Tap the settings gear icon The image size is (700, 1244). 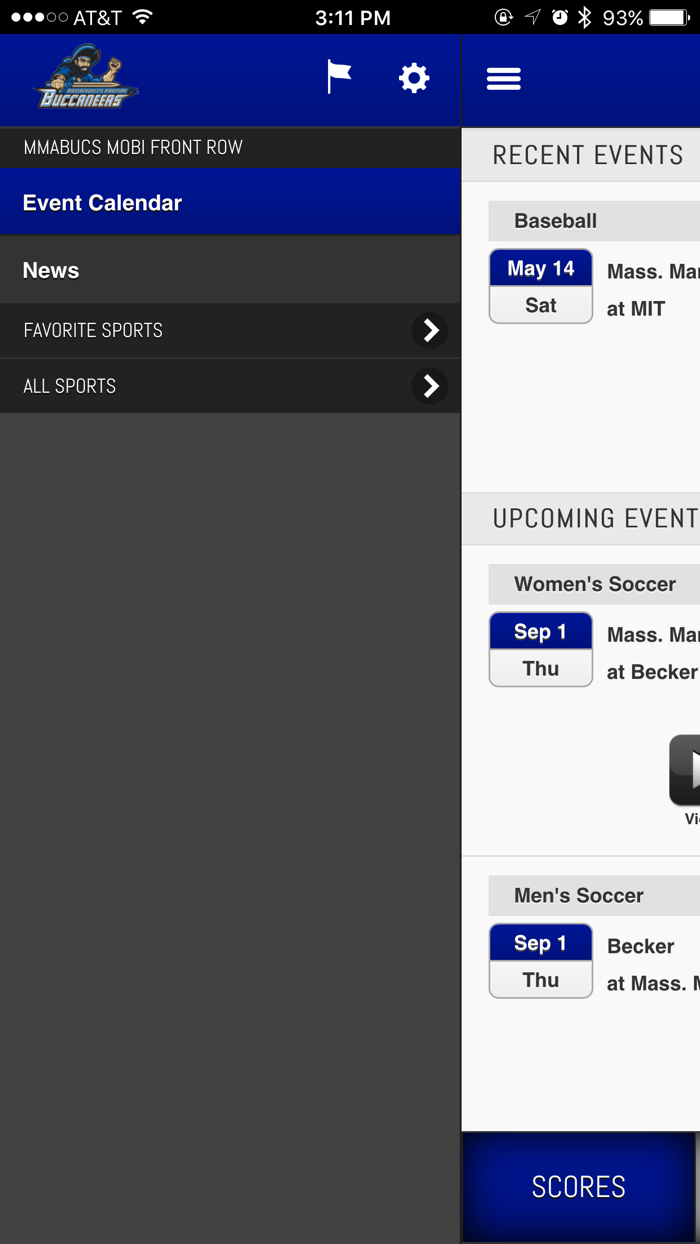click(413, 77)
